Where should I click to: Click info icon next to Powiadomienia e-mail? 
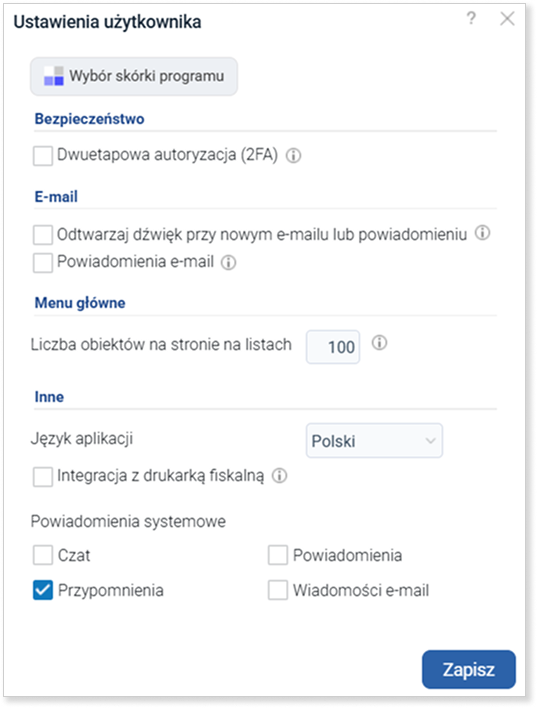pyautogui.click(x=229, y=262)
